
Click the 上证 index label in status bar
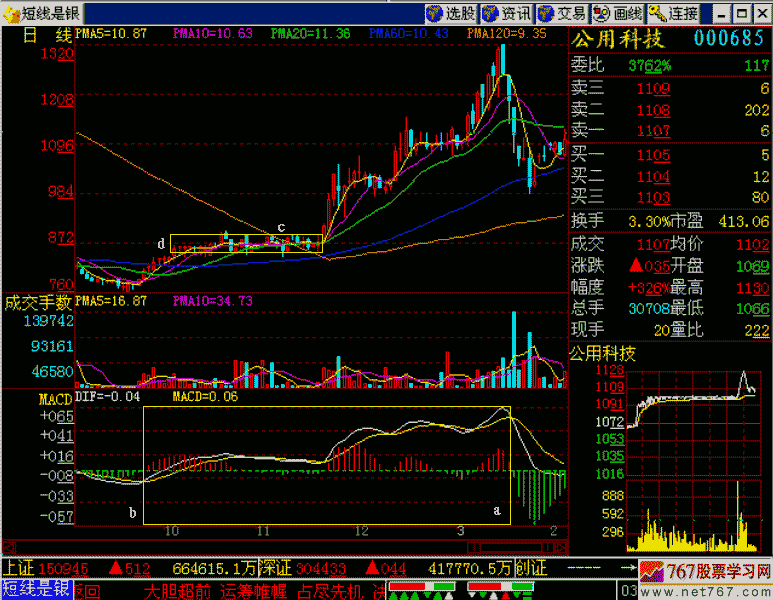click(x=19, y=568)
